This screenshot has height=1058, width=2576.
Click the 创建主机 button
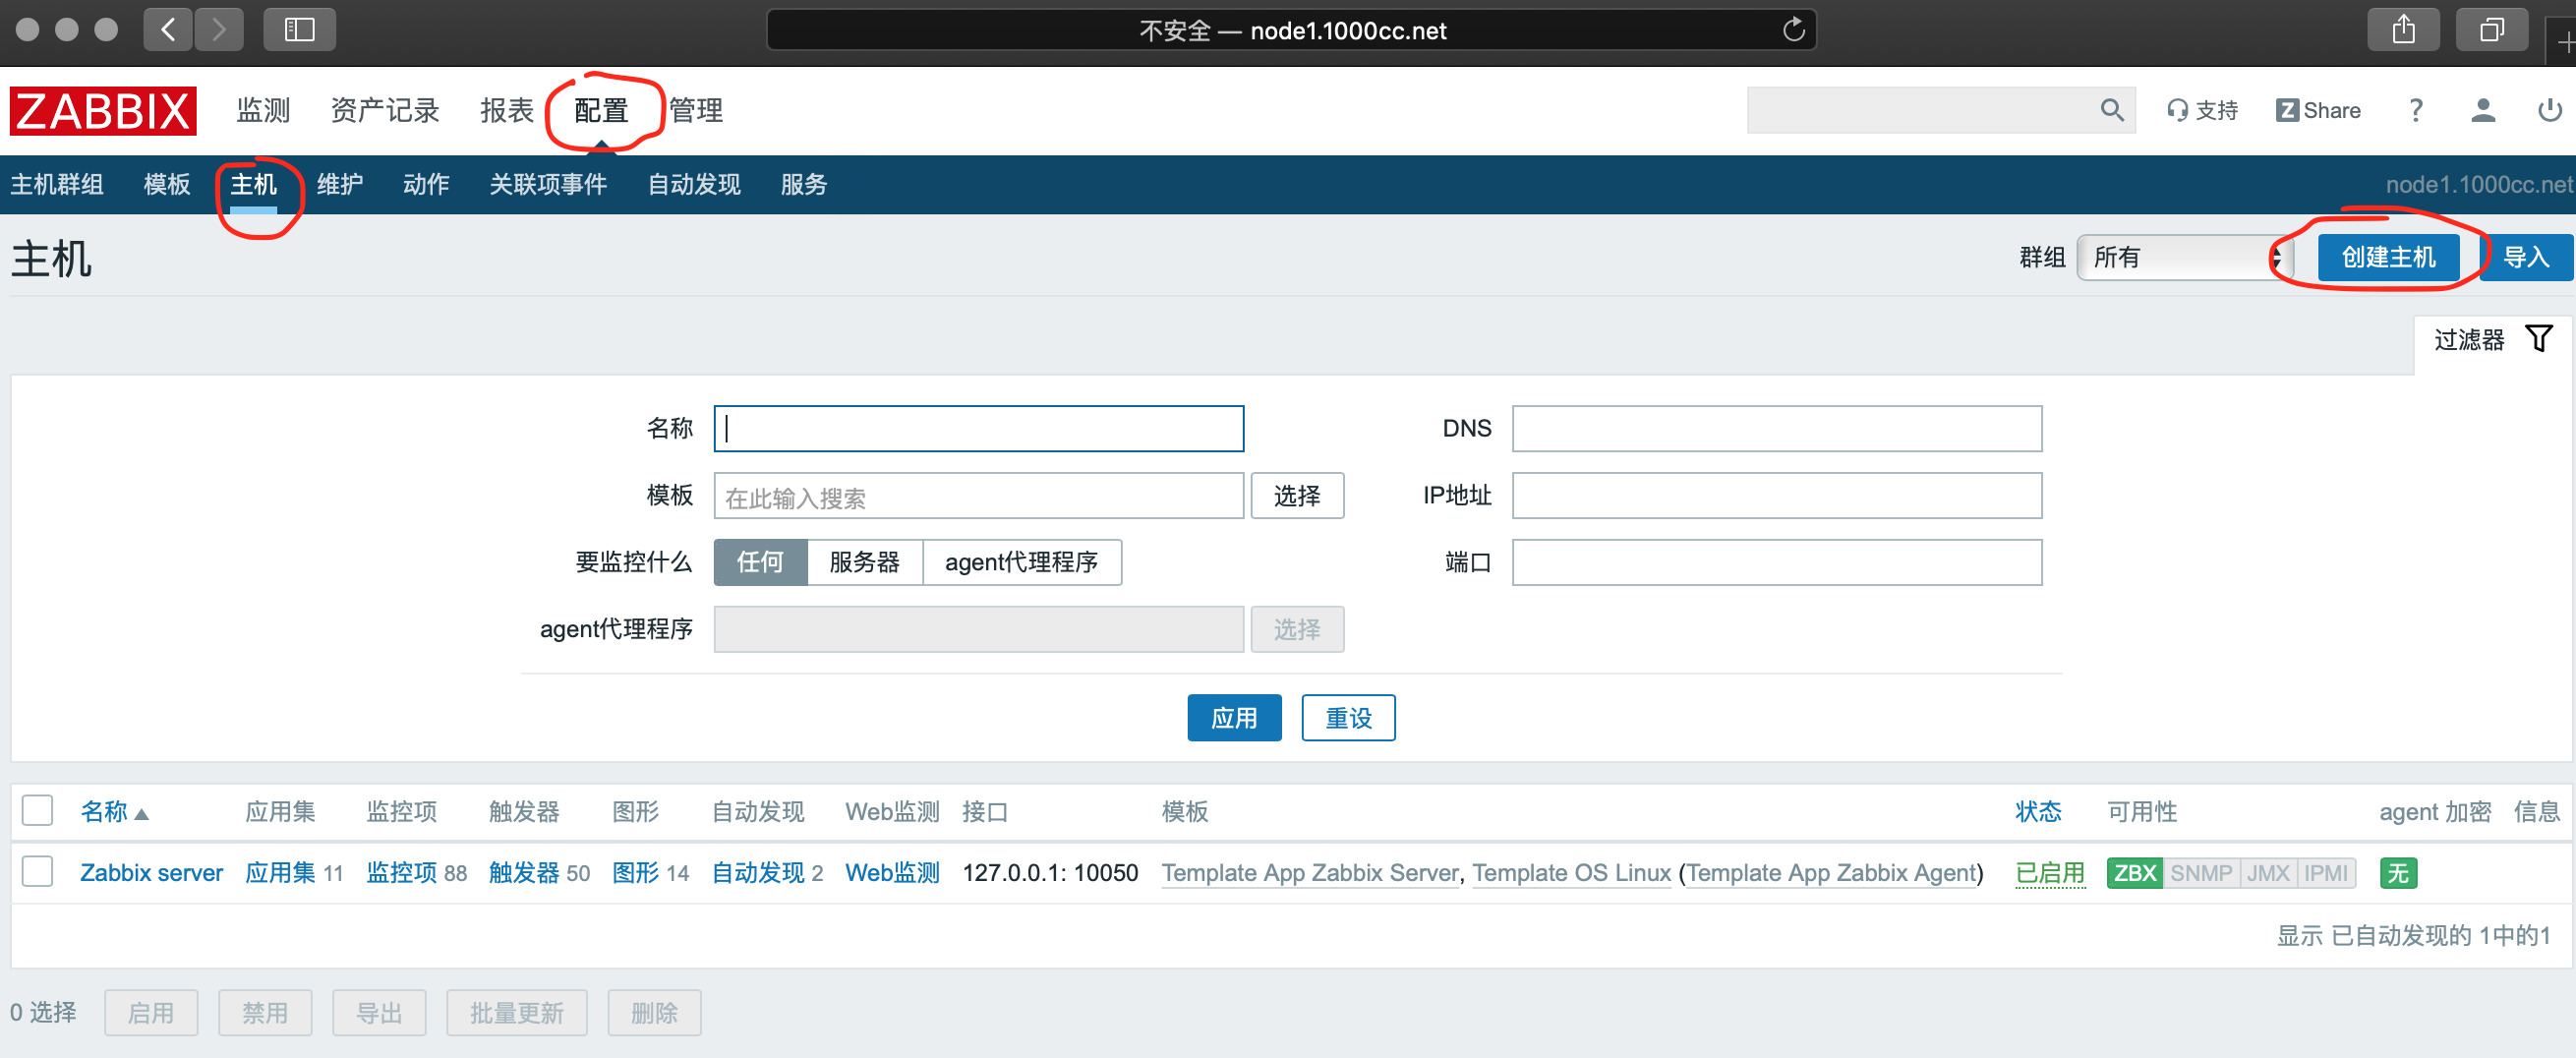[x=2387, y=258]
